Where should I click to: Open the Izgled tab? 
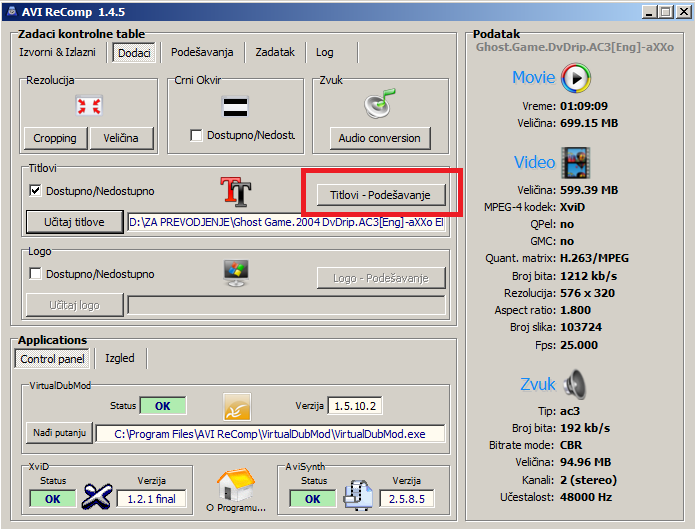click(120, 358)
